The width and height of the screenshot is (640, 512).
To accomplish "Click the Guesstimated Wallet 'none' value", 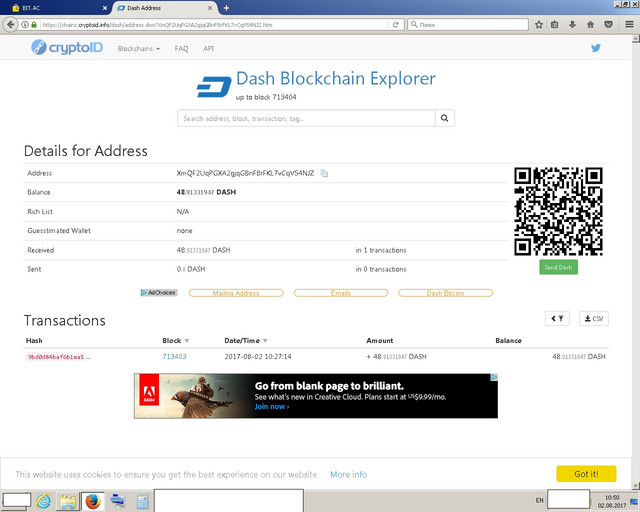I will (x=184, y=231).
